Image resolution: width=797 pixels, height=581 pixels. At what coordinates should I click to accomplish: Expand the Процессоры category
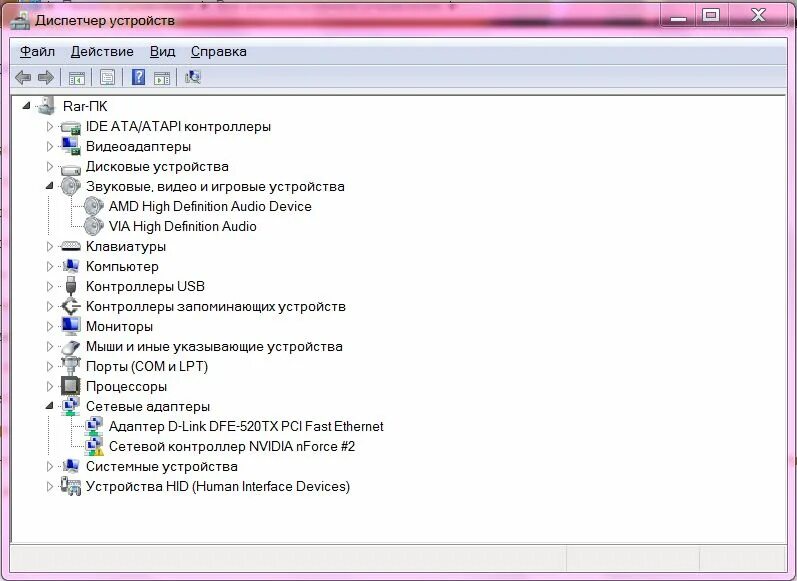click(49, 386)
